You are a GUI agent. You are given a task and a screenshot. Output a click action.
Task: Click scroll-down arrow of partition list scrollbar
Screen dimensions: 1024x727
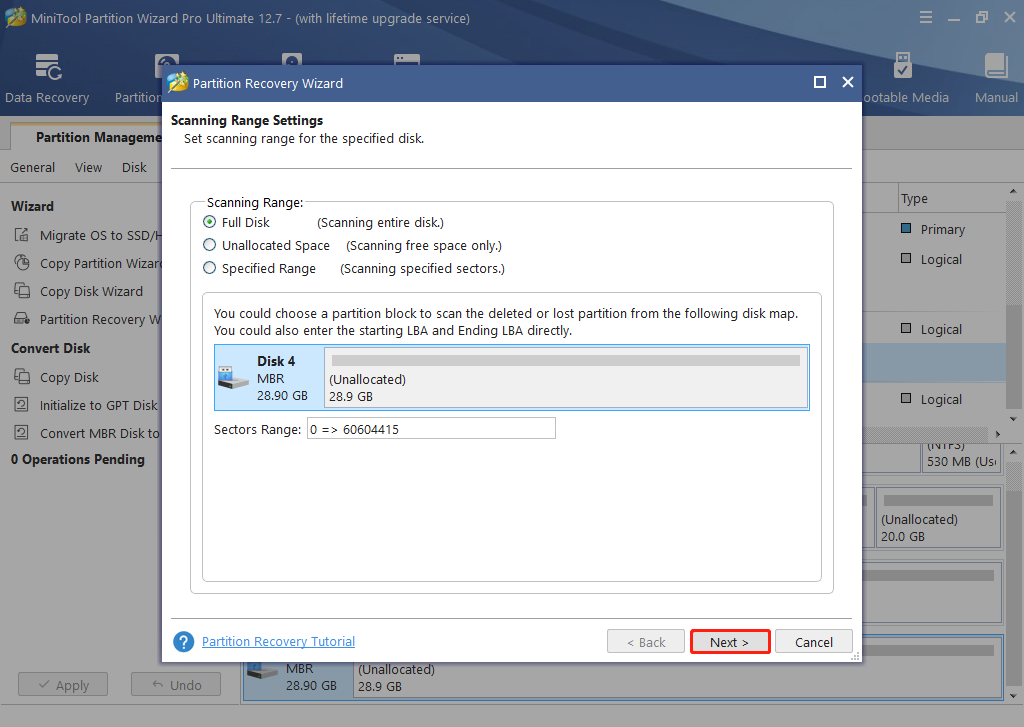point(1013,419)
